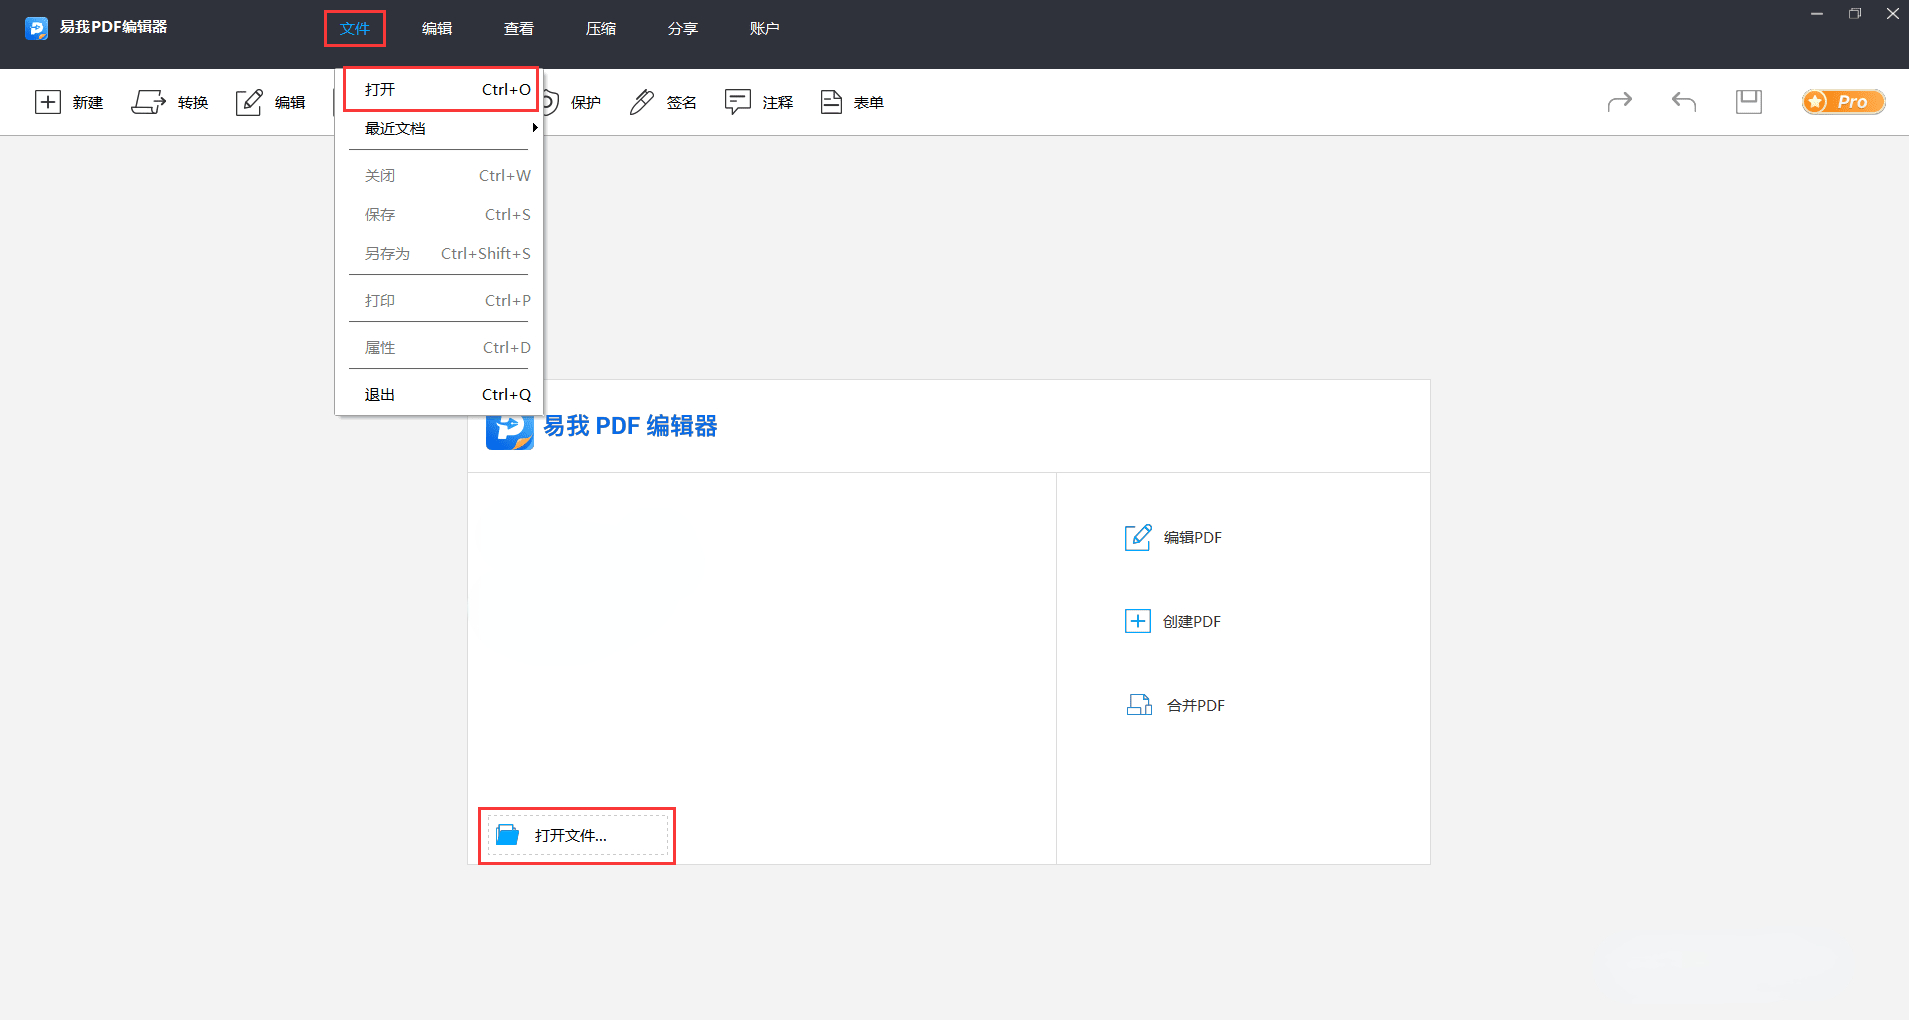The width and height of the screenshot is (1909, 1020).
Task: Click the 编辑PDF link
Action: 1174,537
